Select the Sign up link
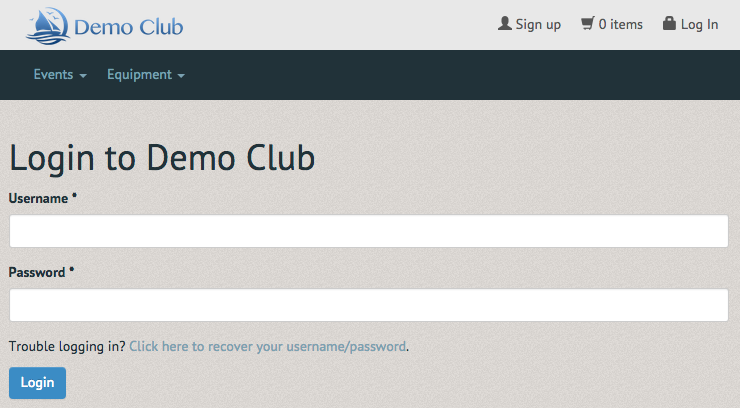This screenshot has height=408, width=740. [530, 24]
